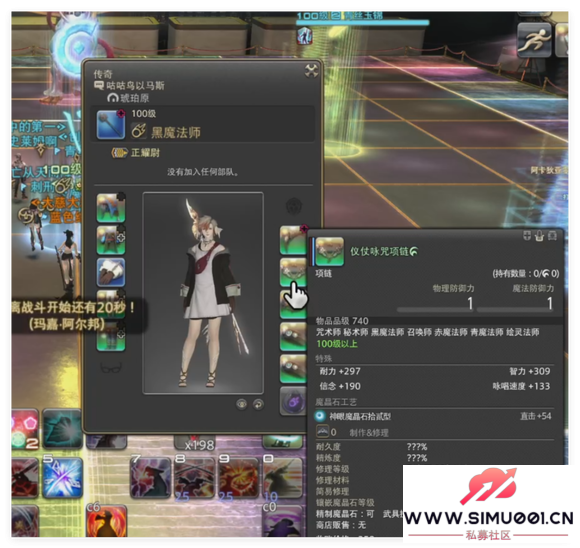Close the character inspection window

click(311, 70)
